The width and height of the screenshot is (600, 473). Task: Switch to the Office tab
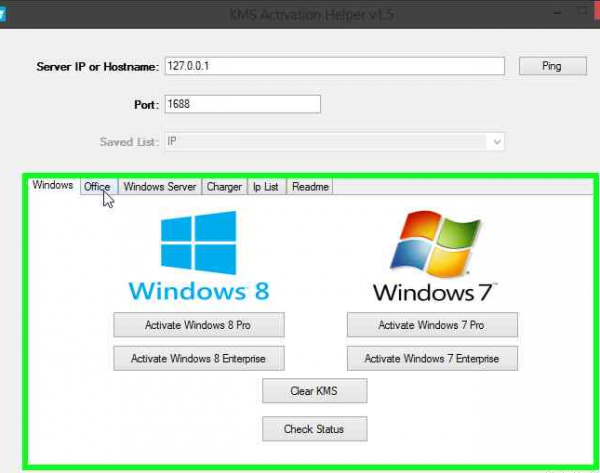[x=97, y=187]
